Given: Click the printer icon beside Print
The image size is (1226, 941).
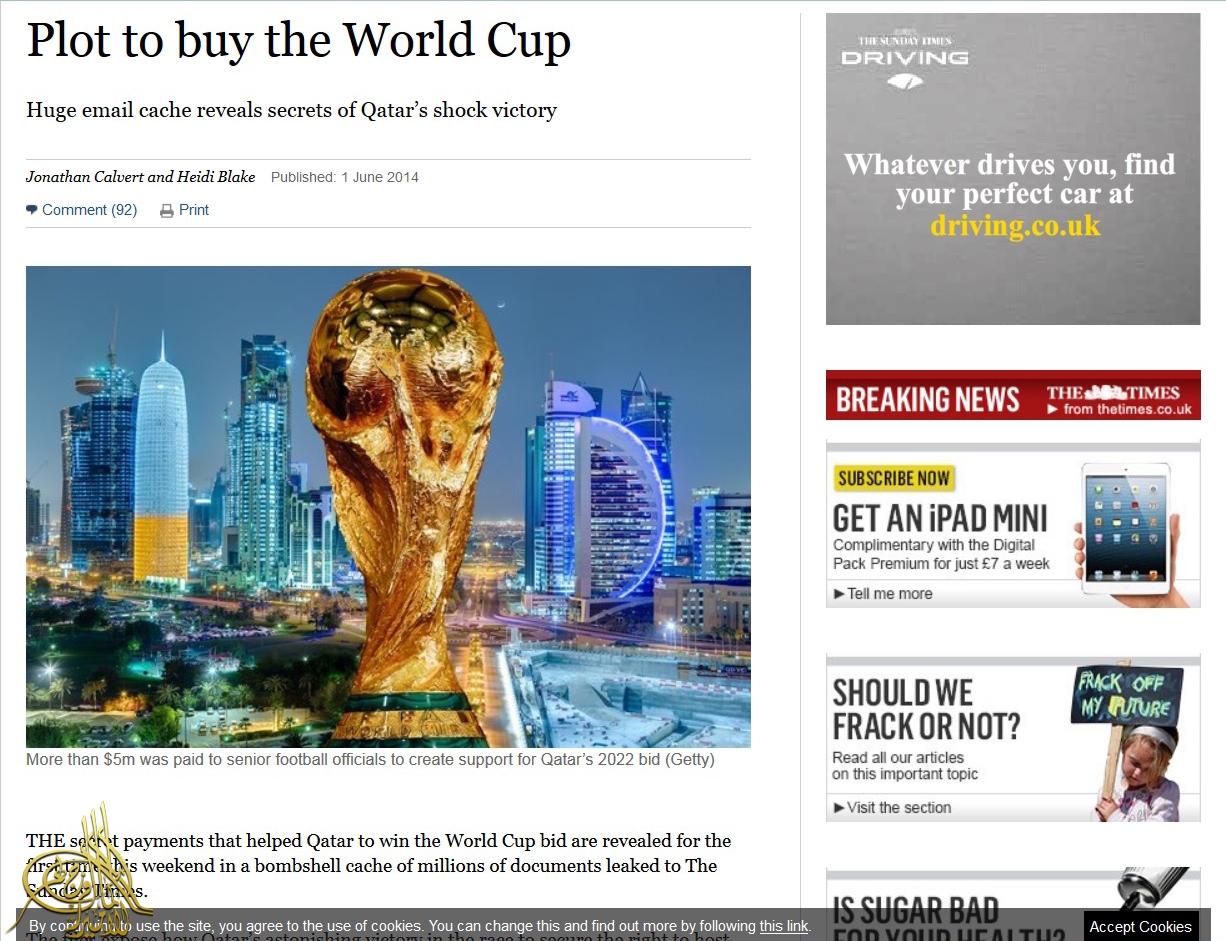Looking at the screenshot, I should tap(167, 211).
